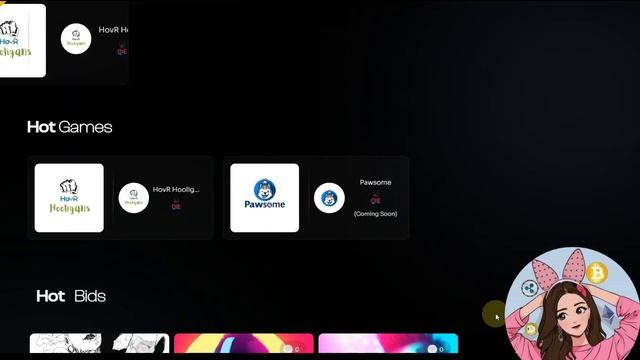The image size is (640, 360).
Task: Click the round Pawsome dog avatar
Action: (x=329, y=198)
